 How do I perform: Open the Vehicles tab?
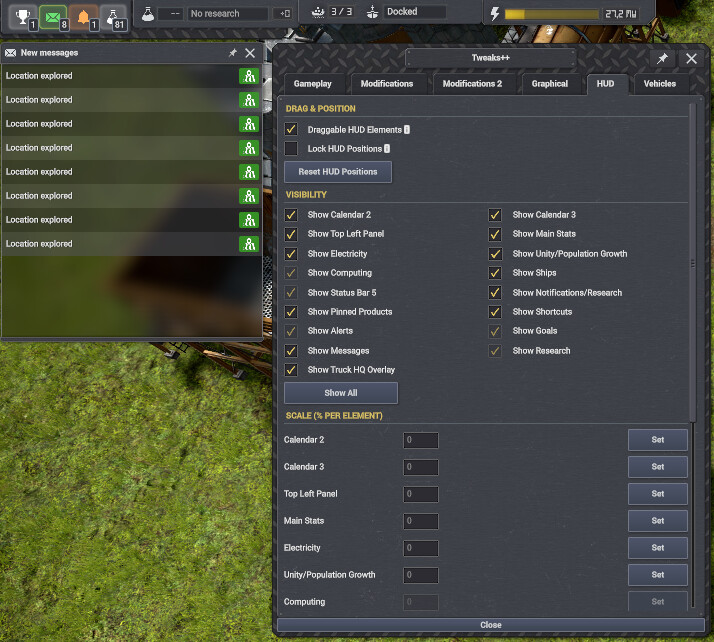(x=659, y=84)
